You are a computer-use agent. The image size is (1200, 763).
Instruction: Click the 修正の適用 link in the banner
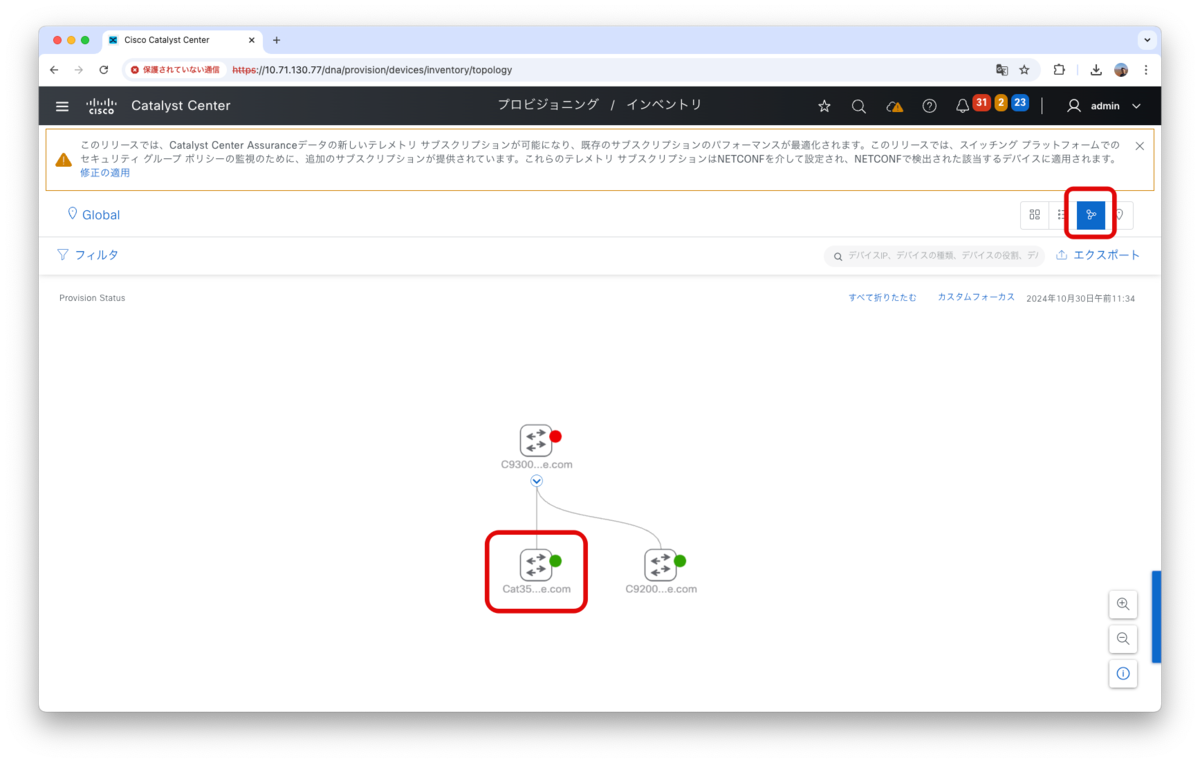105,172
